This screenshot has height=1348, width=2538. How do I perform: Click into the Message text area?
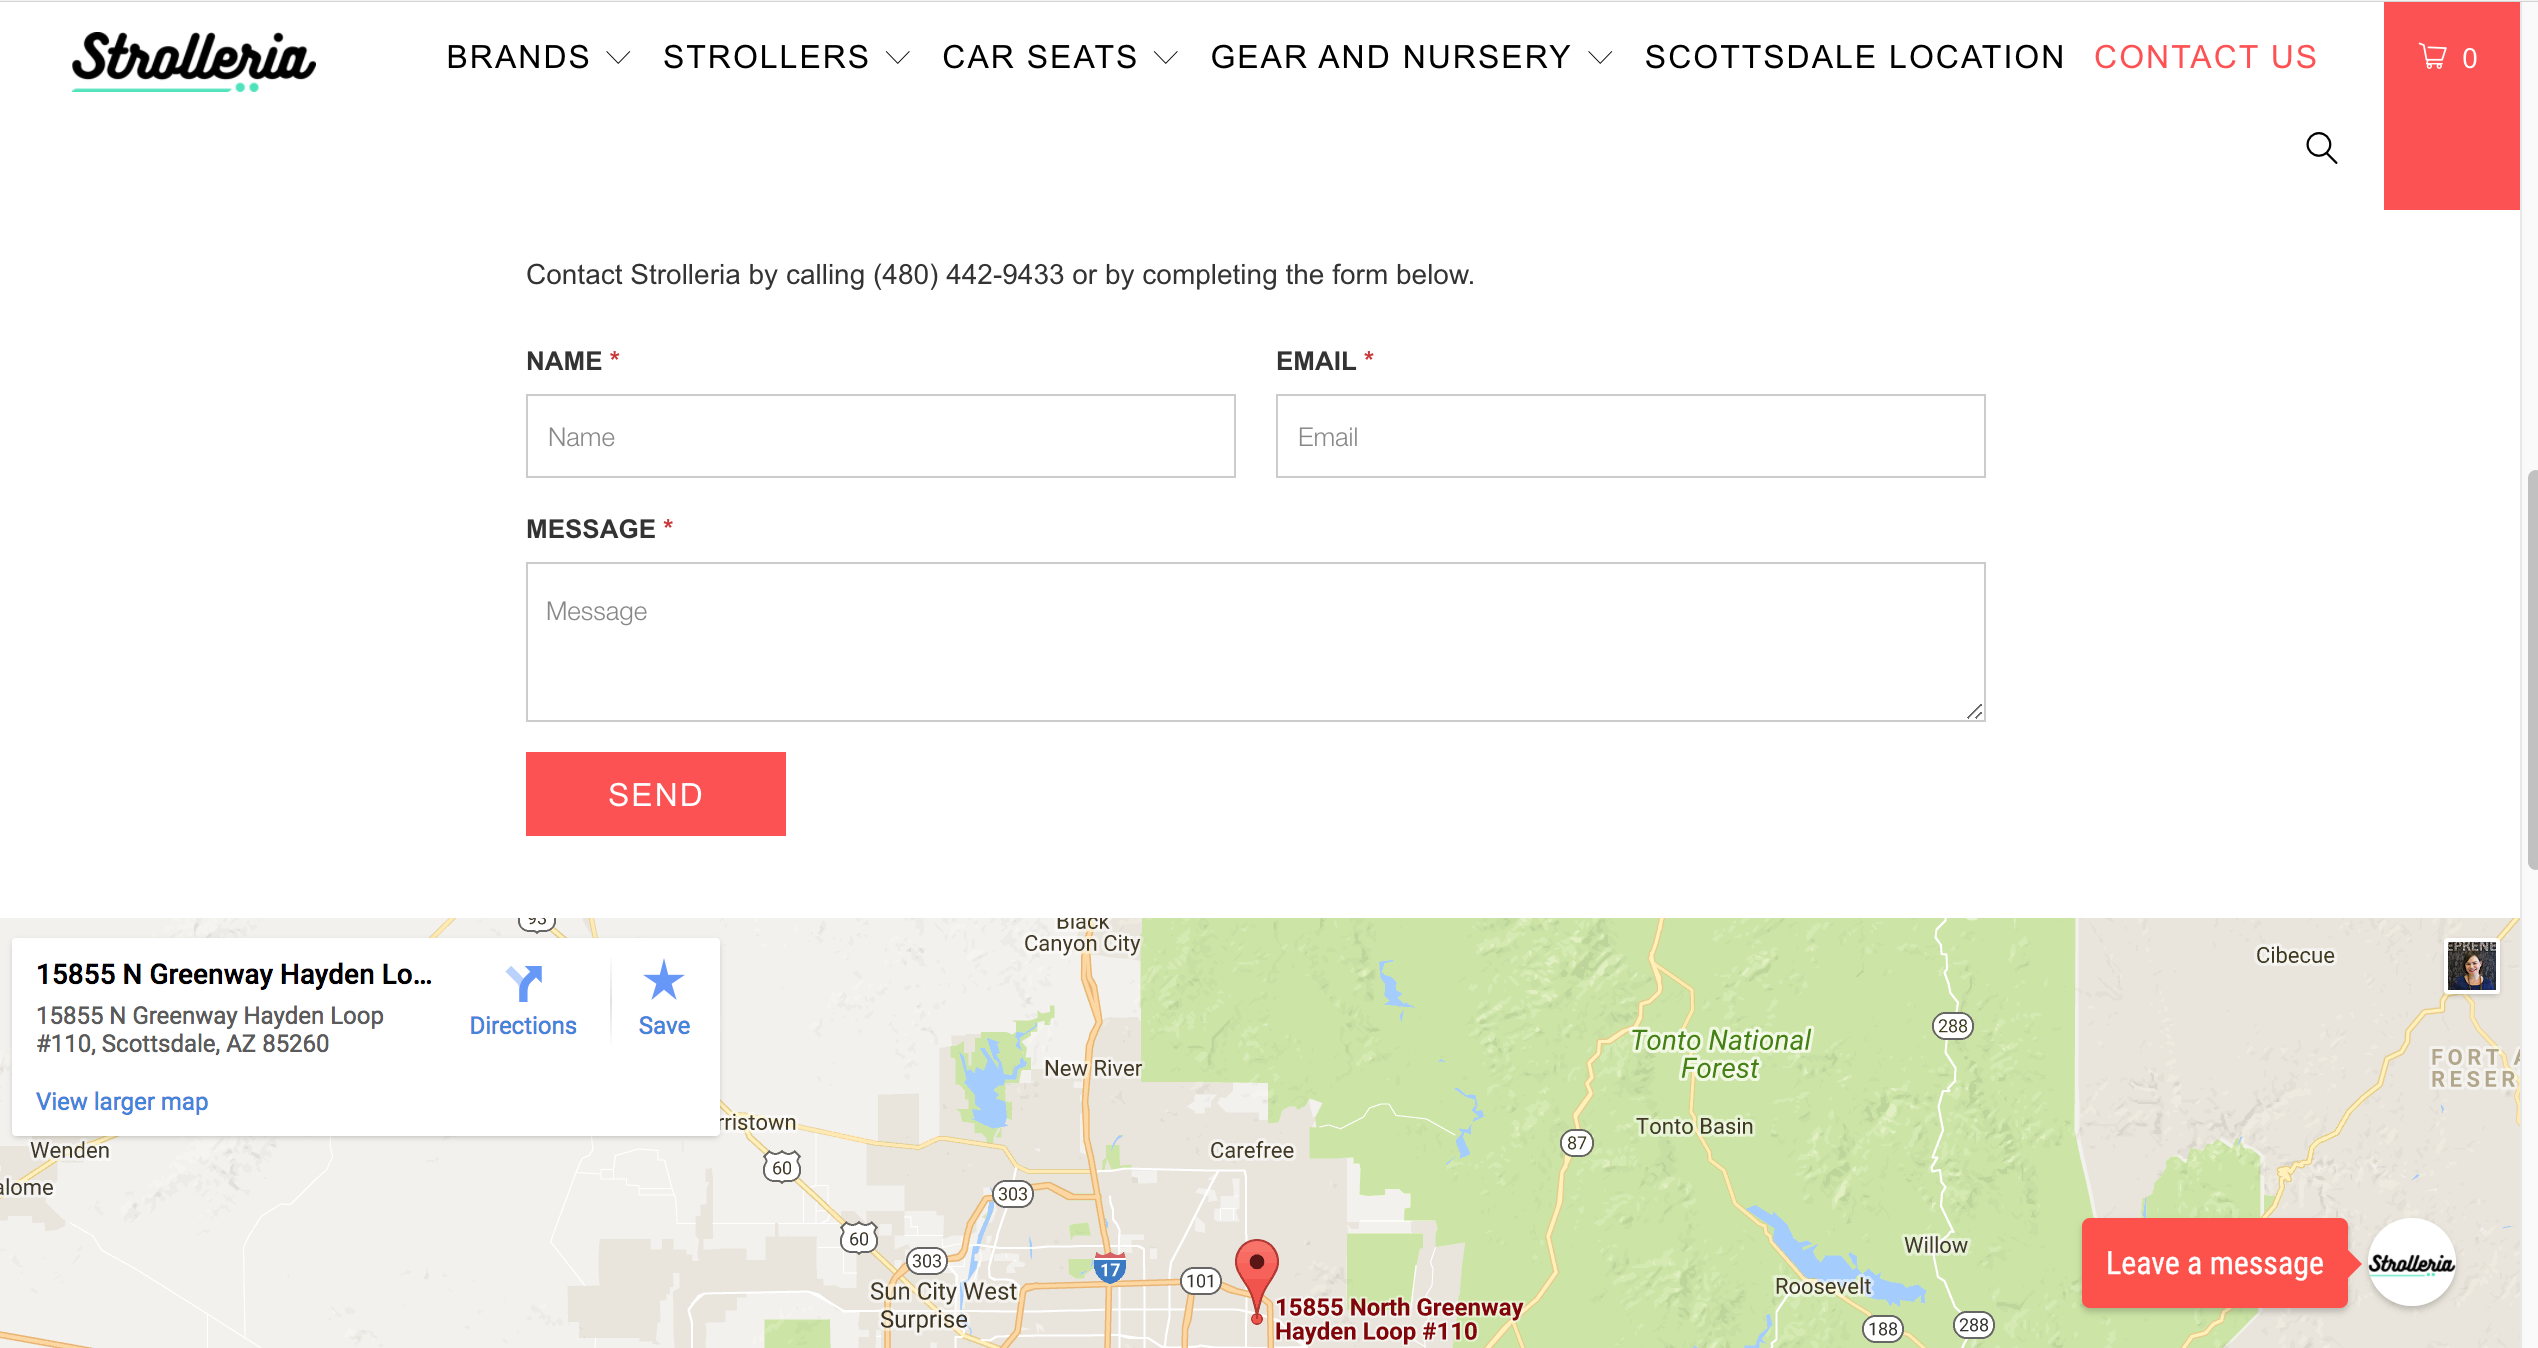point(1256,642)
